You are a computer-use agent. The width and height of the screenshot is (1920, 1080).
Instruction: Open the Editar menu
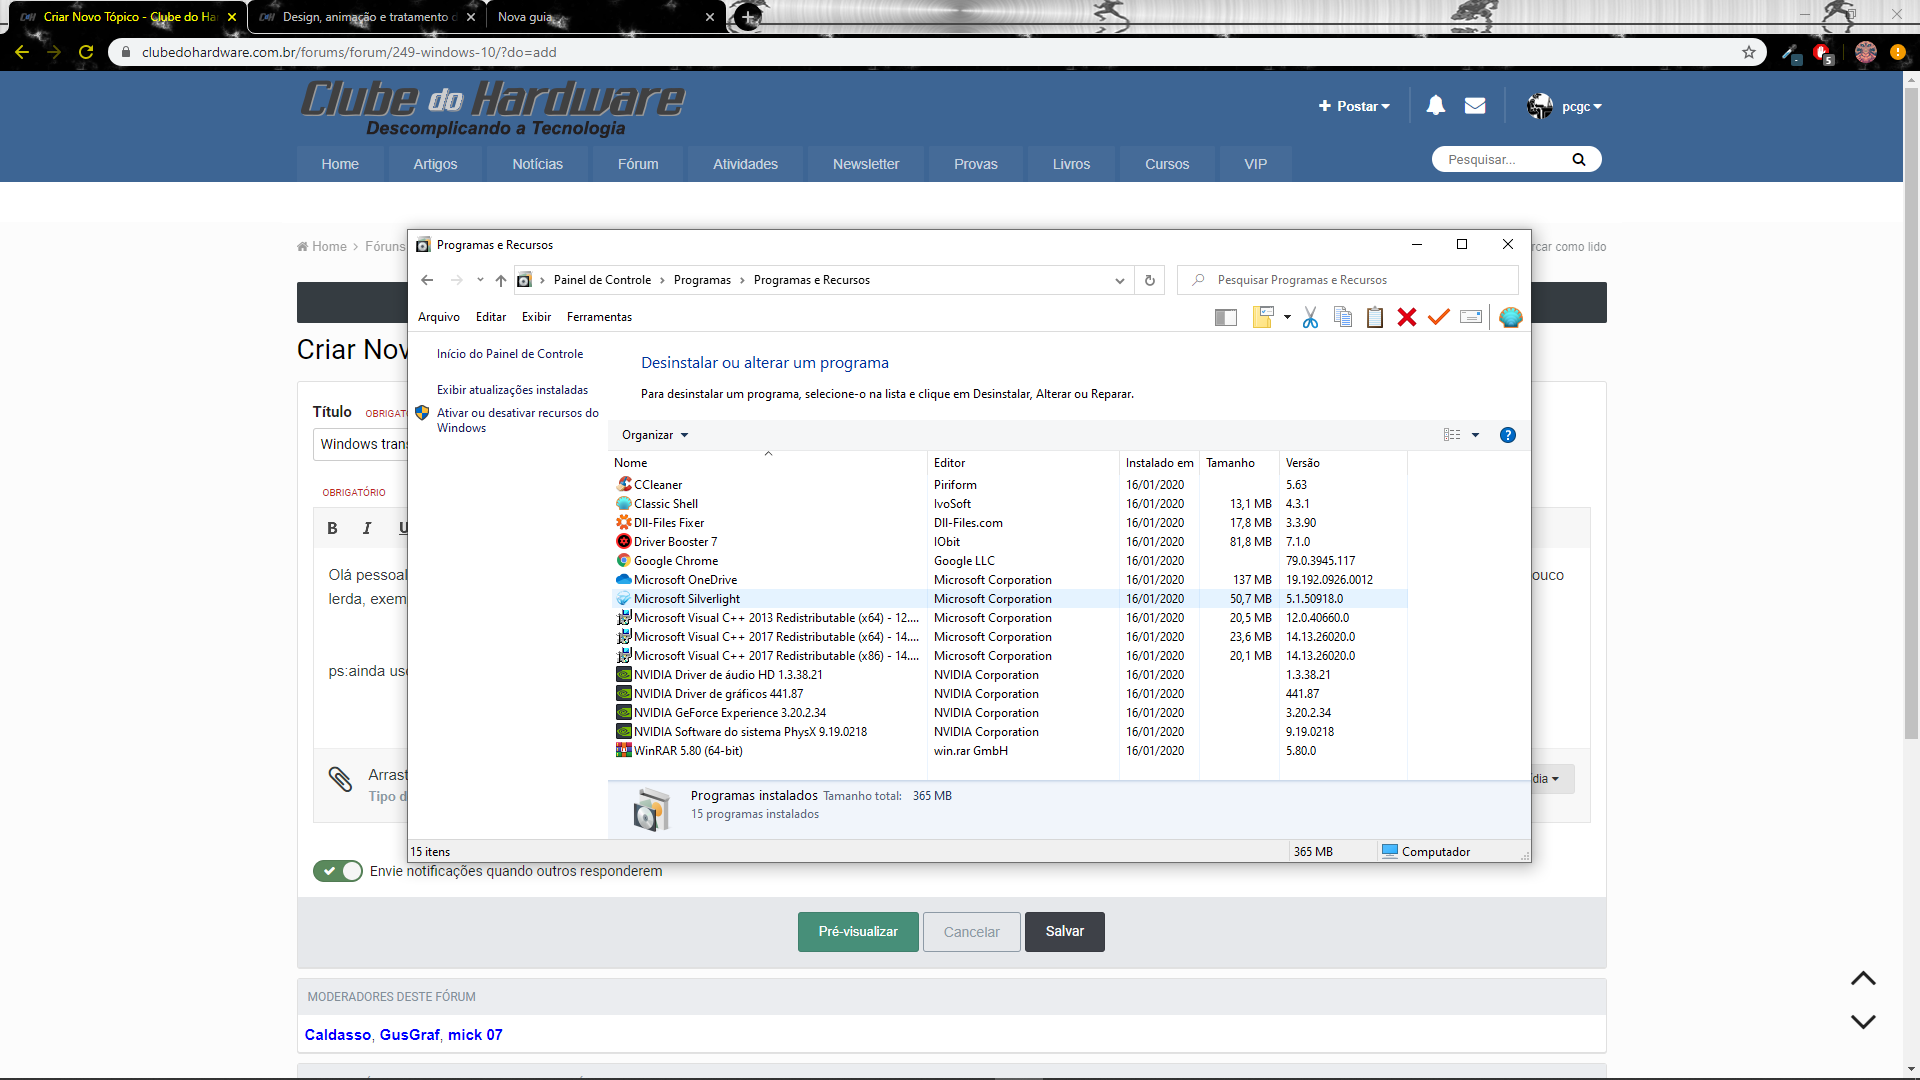coord(490,317)
